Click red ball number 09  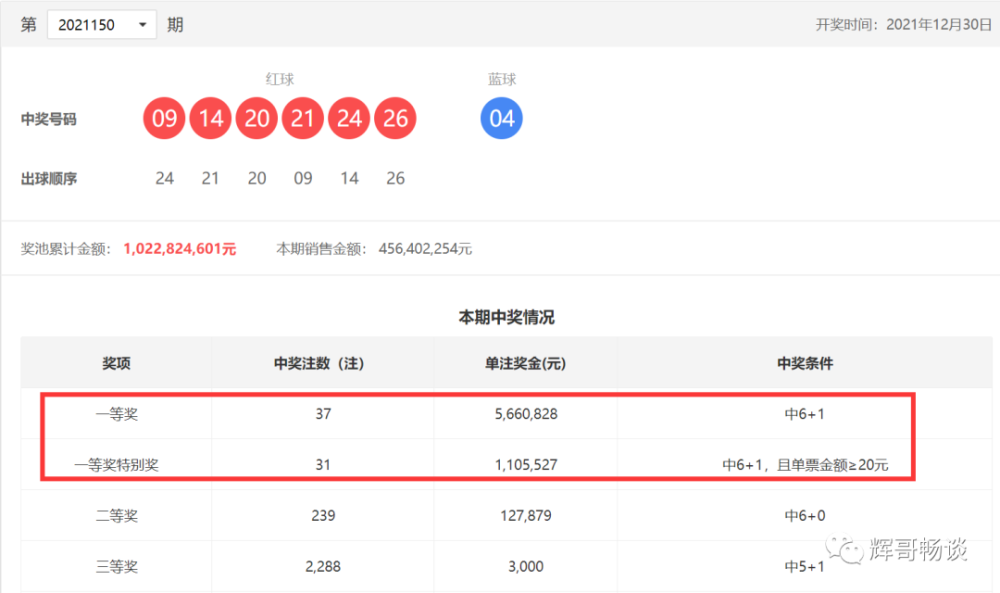click(164, 118)
